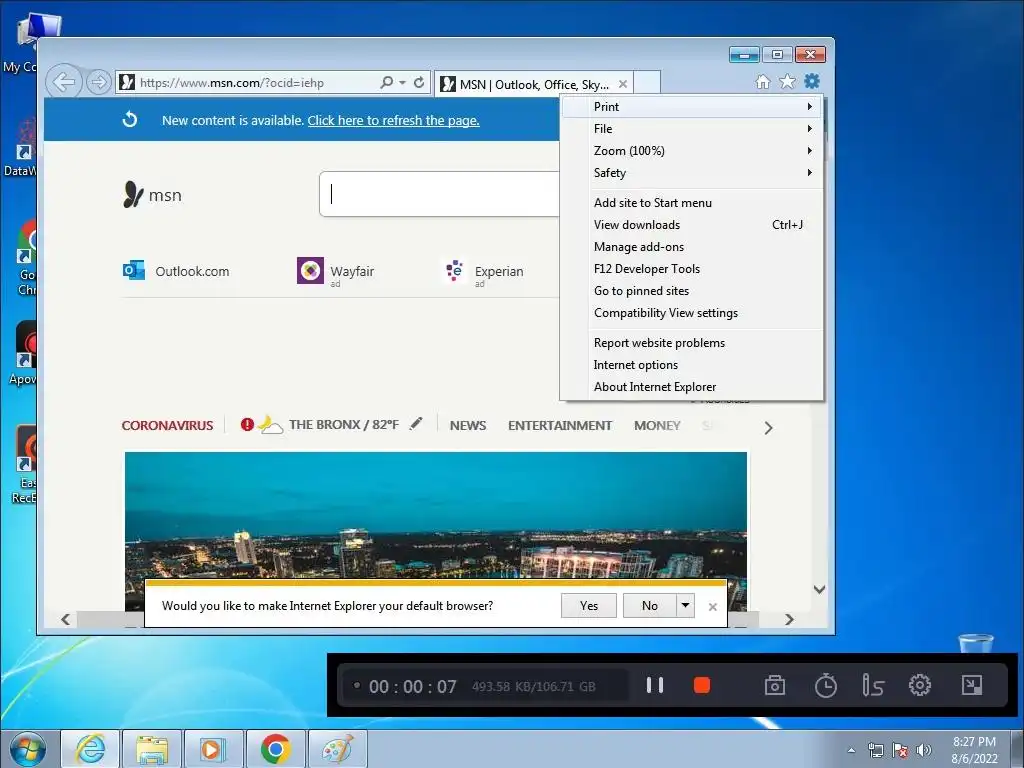Open a new blank tab

point(647,83)
